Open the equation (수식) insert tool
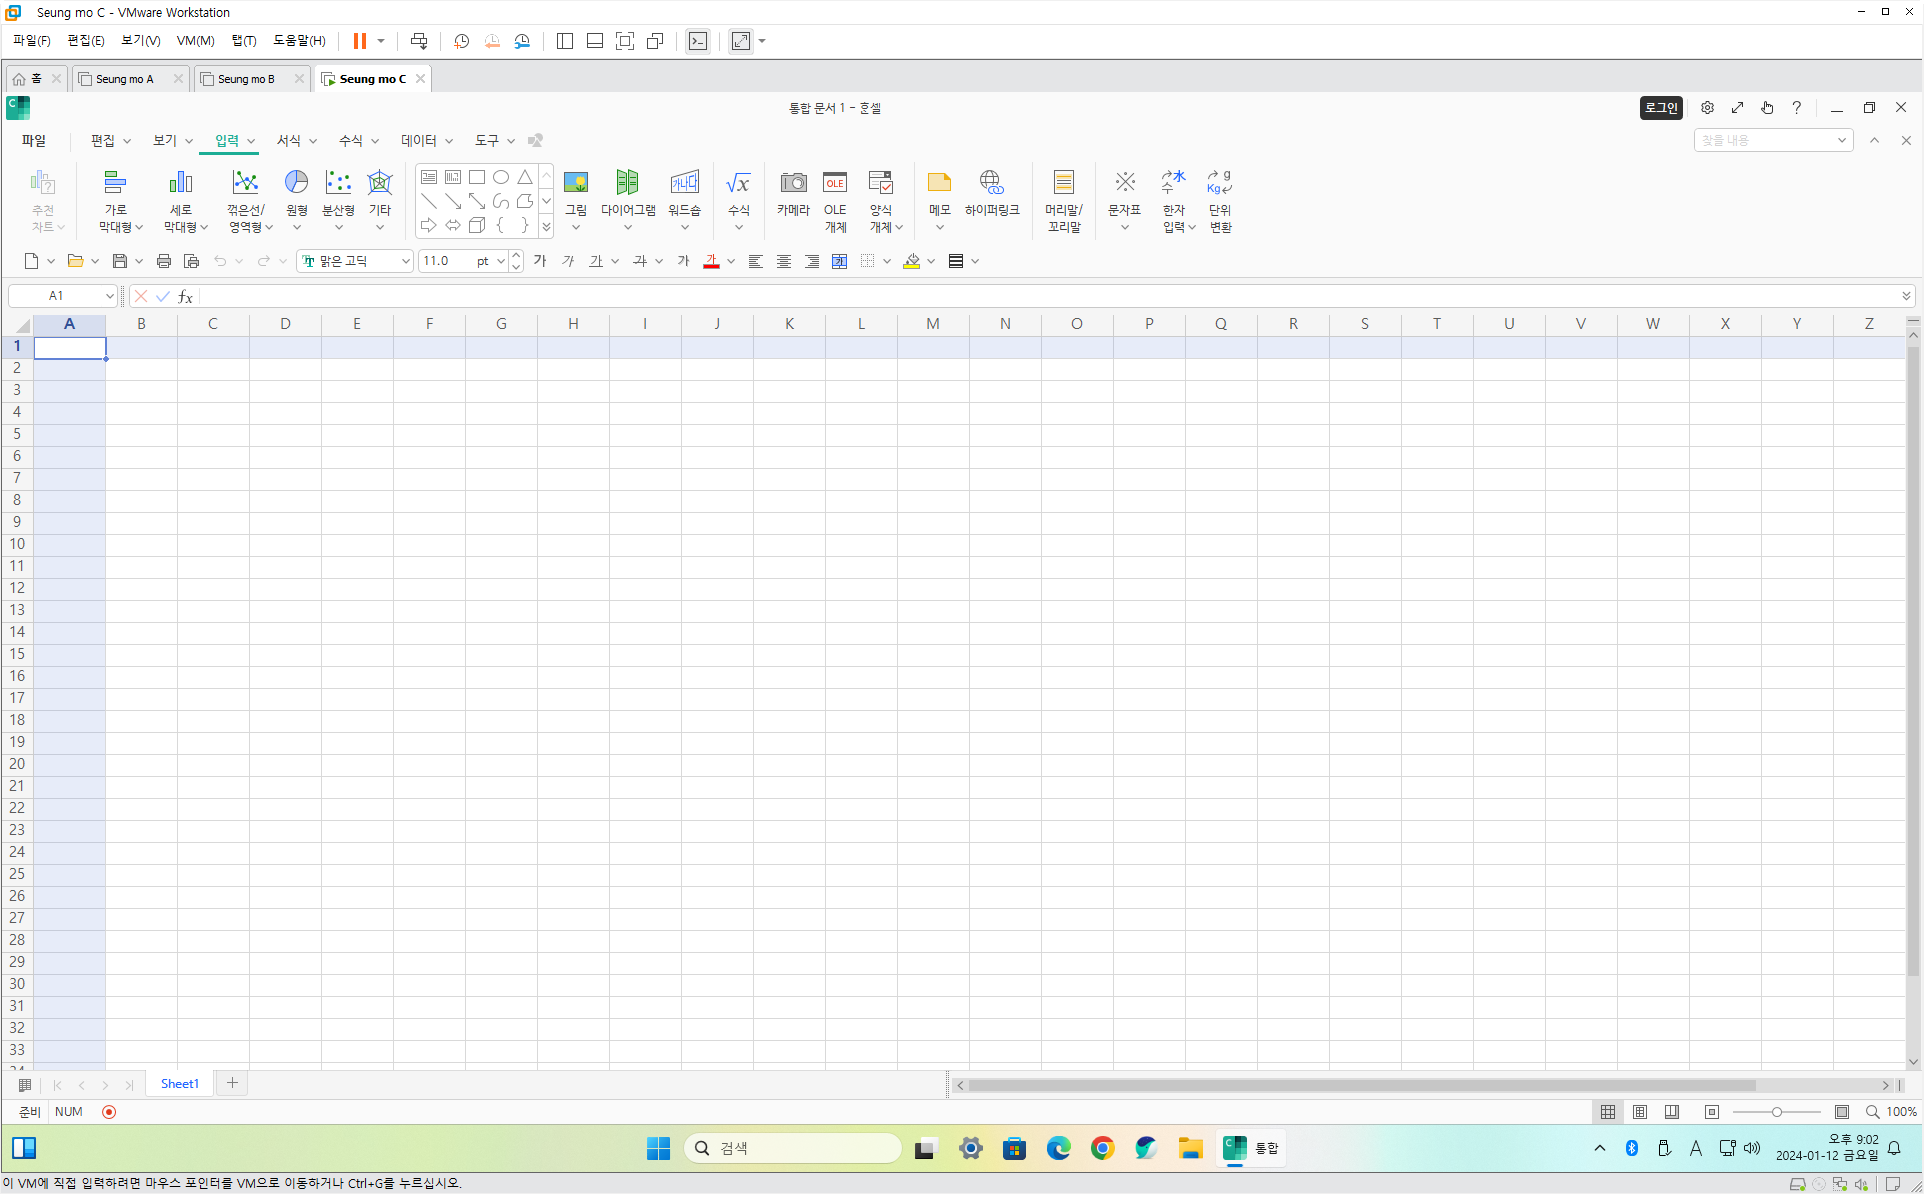The height and width of the screenshot is (1194, 1924). tap(738, 183)
